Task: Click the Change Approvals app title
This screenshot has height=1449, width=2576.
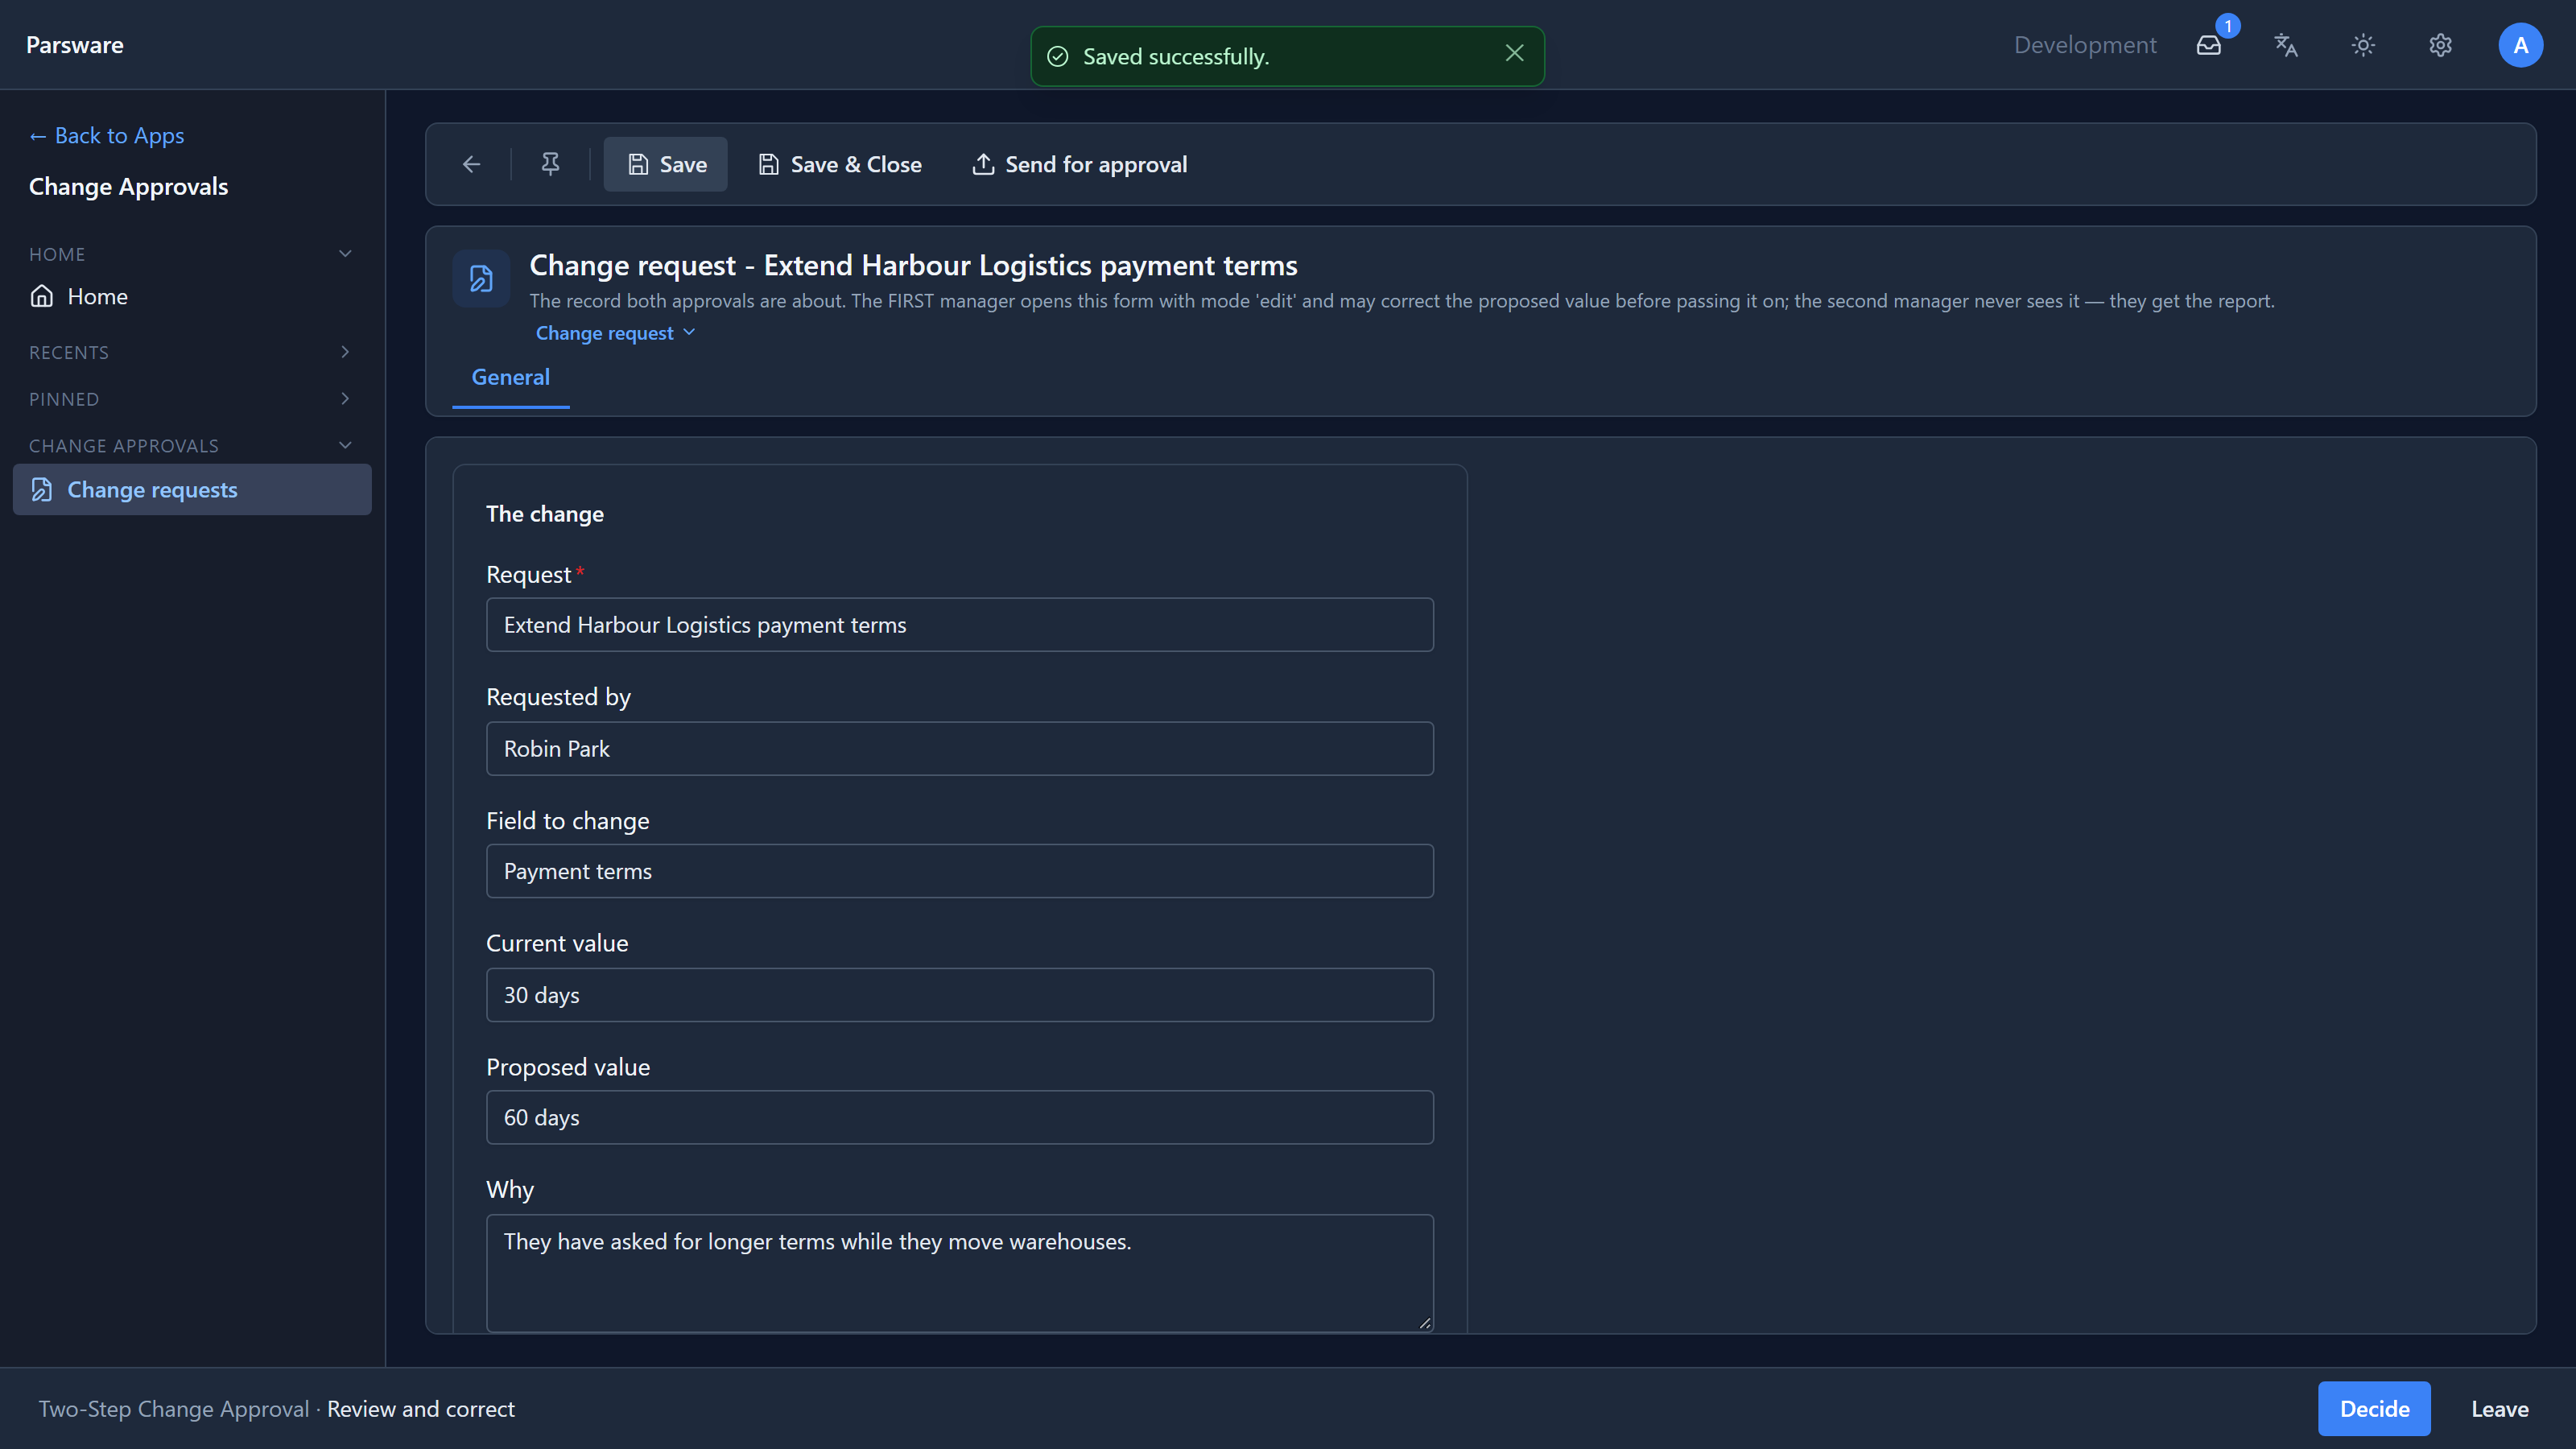Action: (128, 187)
